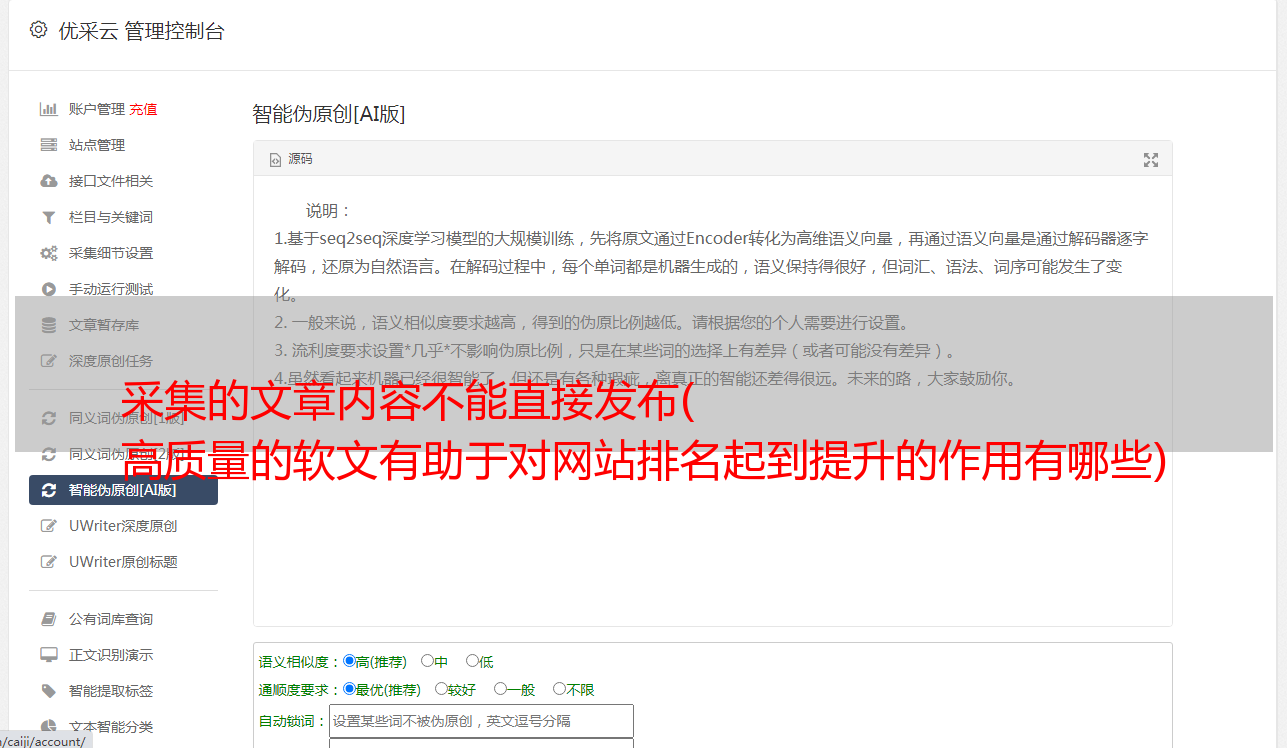
Task: Click the gears icon for 采集细节设置
Action: [48, 253]
